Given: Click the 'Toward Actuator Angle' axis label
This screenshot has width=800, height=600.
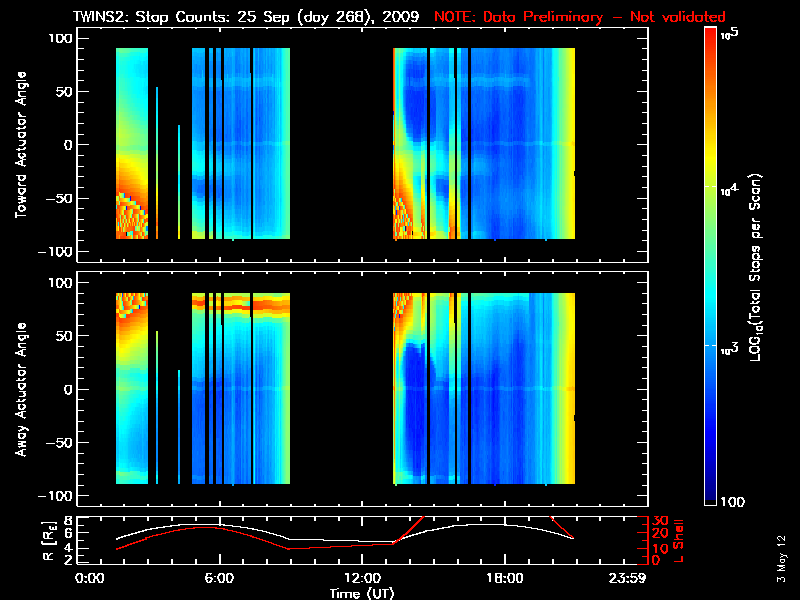Looking at the screenshot, I should coord(21,145).
